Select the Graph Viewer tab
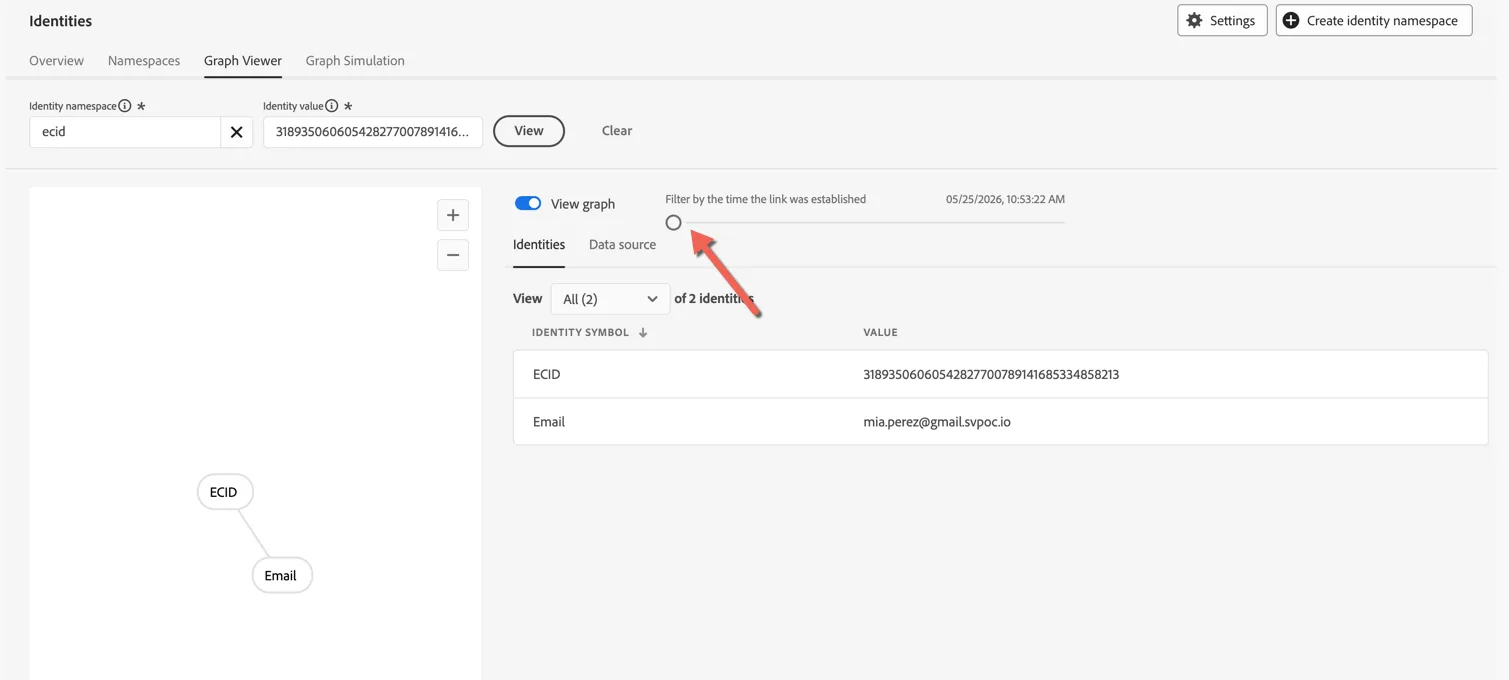This screenshot has height=680, width=1509. pos(243,60)
